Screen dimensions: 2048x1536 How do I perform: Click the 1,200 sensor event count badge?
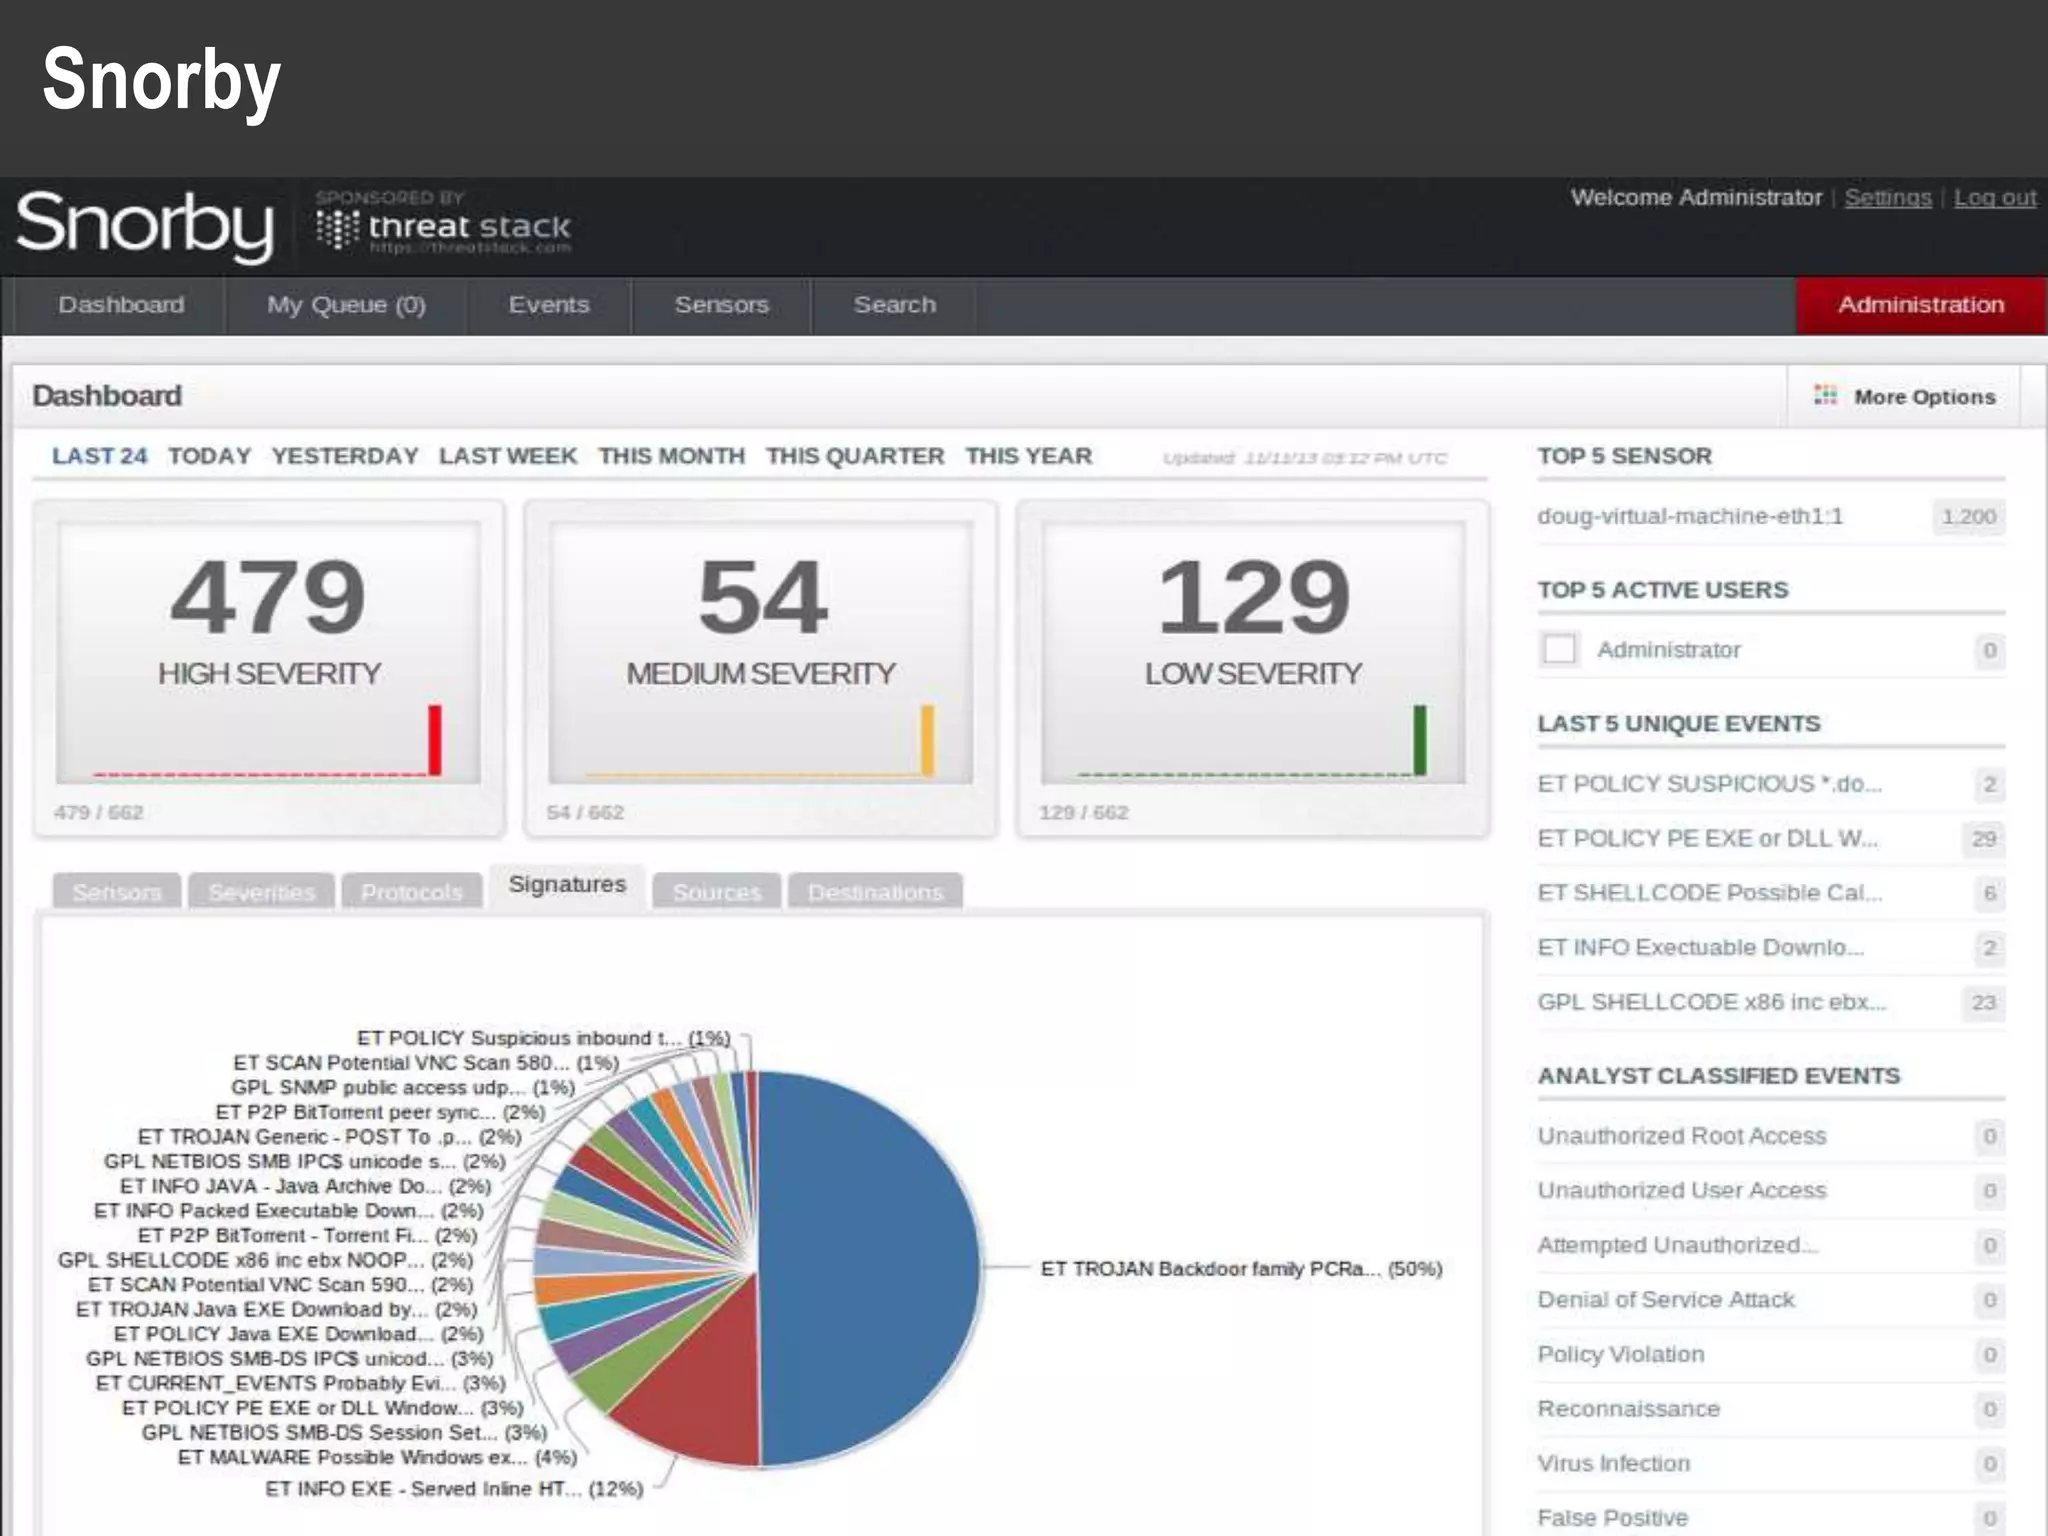pyautogui.click(x=1967, y=517)
